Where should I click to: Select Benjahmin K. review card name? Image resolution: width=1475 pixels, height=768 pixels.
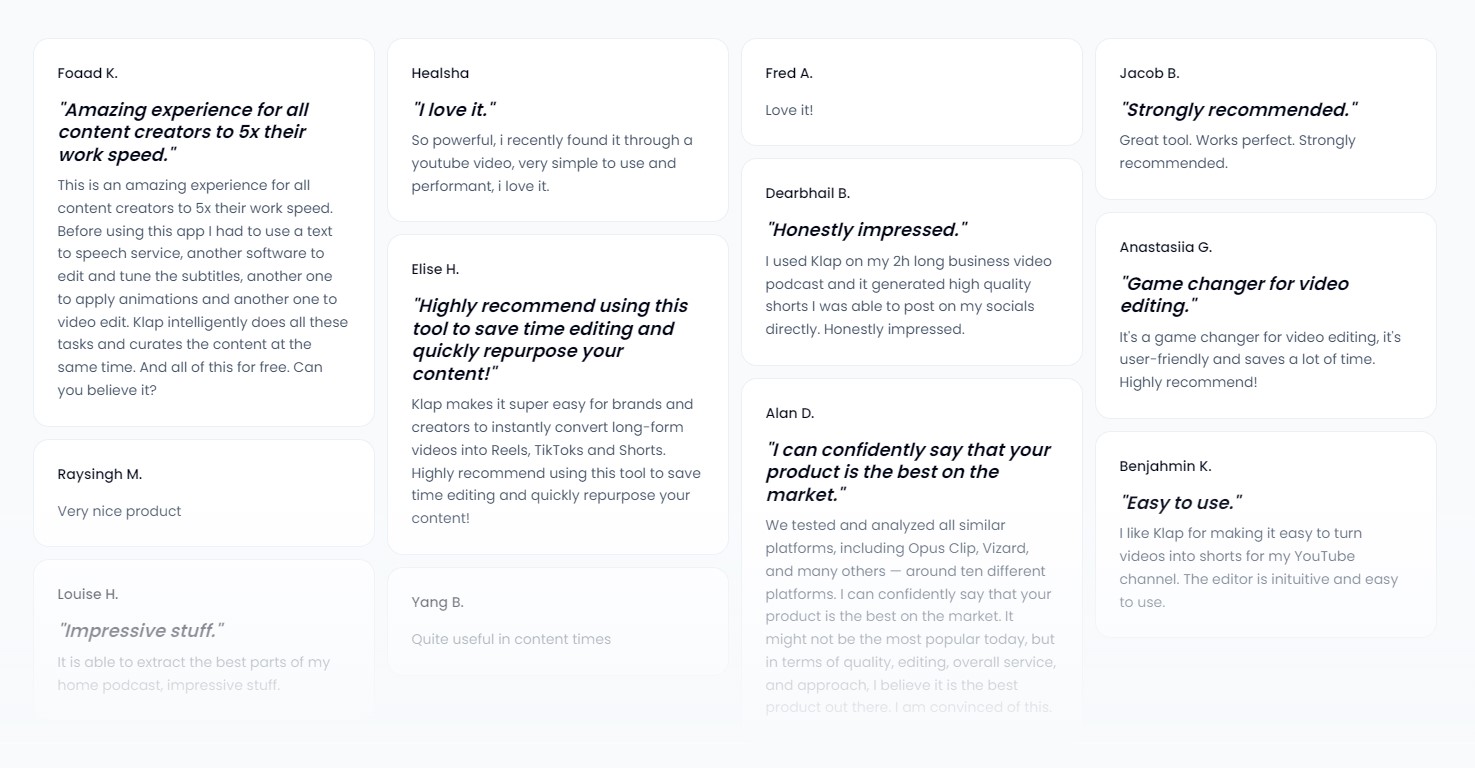1165,466
